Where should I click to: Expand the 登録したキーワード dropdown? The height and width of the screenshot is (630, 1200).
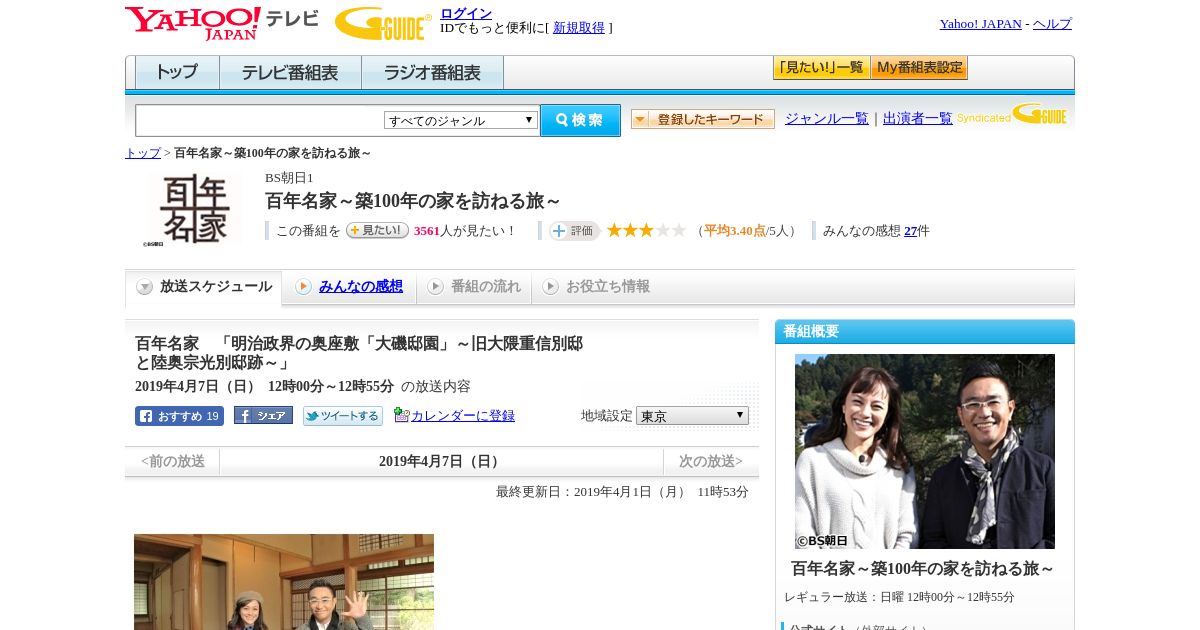pyautogui.click(x=703, y=119)
